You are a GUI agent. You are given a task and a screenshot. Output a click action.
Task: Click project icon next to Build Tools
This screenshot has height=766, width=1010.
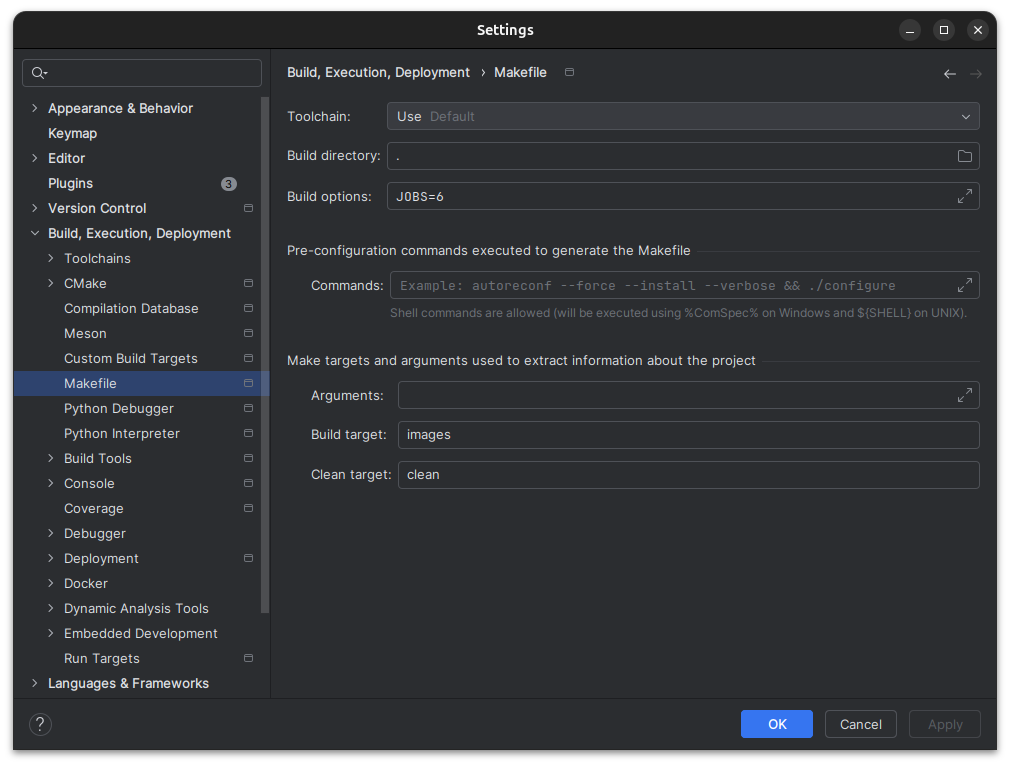tap(248, 458)
